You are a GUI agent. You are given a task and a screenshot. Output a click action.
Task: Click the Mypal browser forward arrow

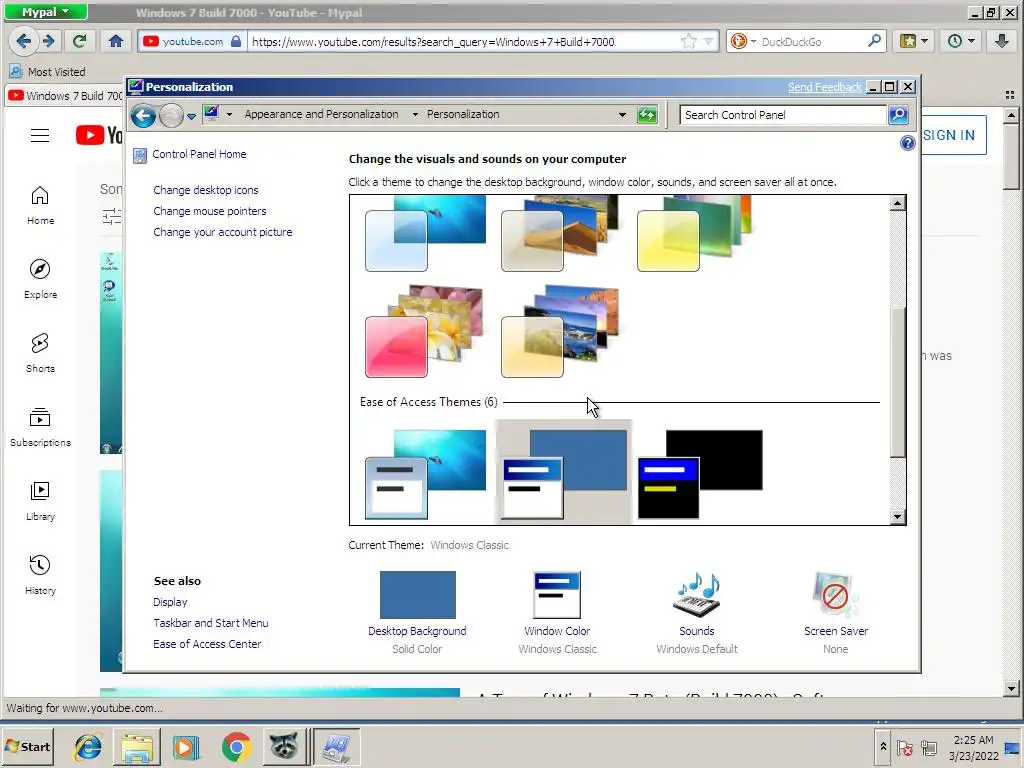click(x=49, y=41)
